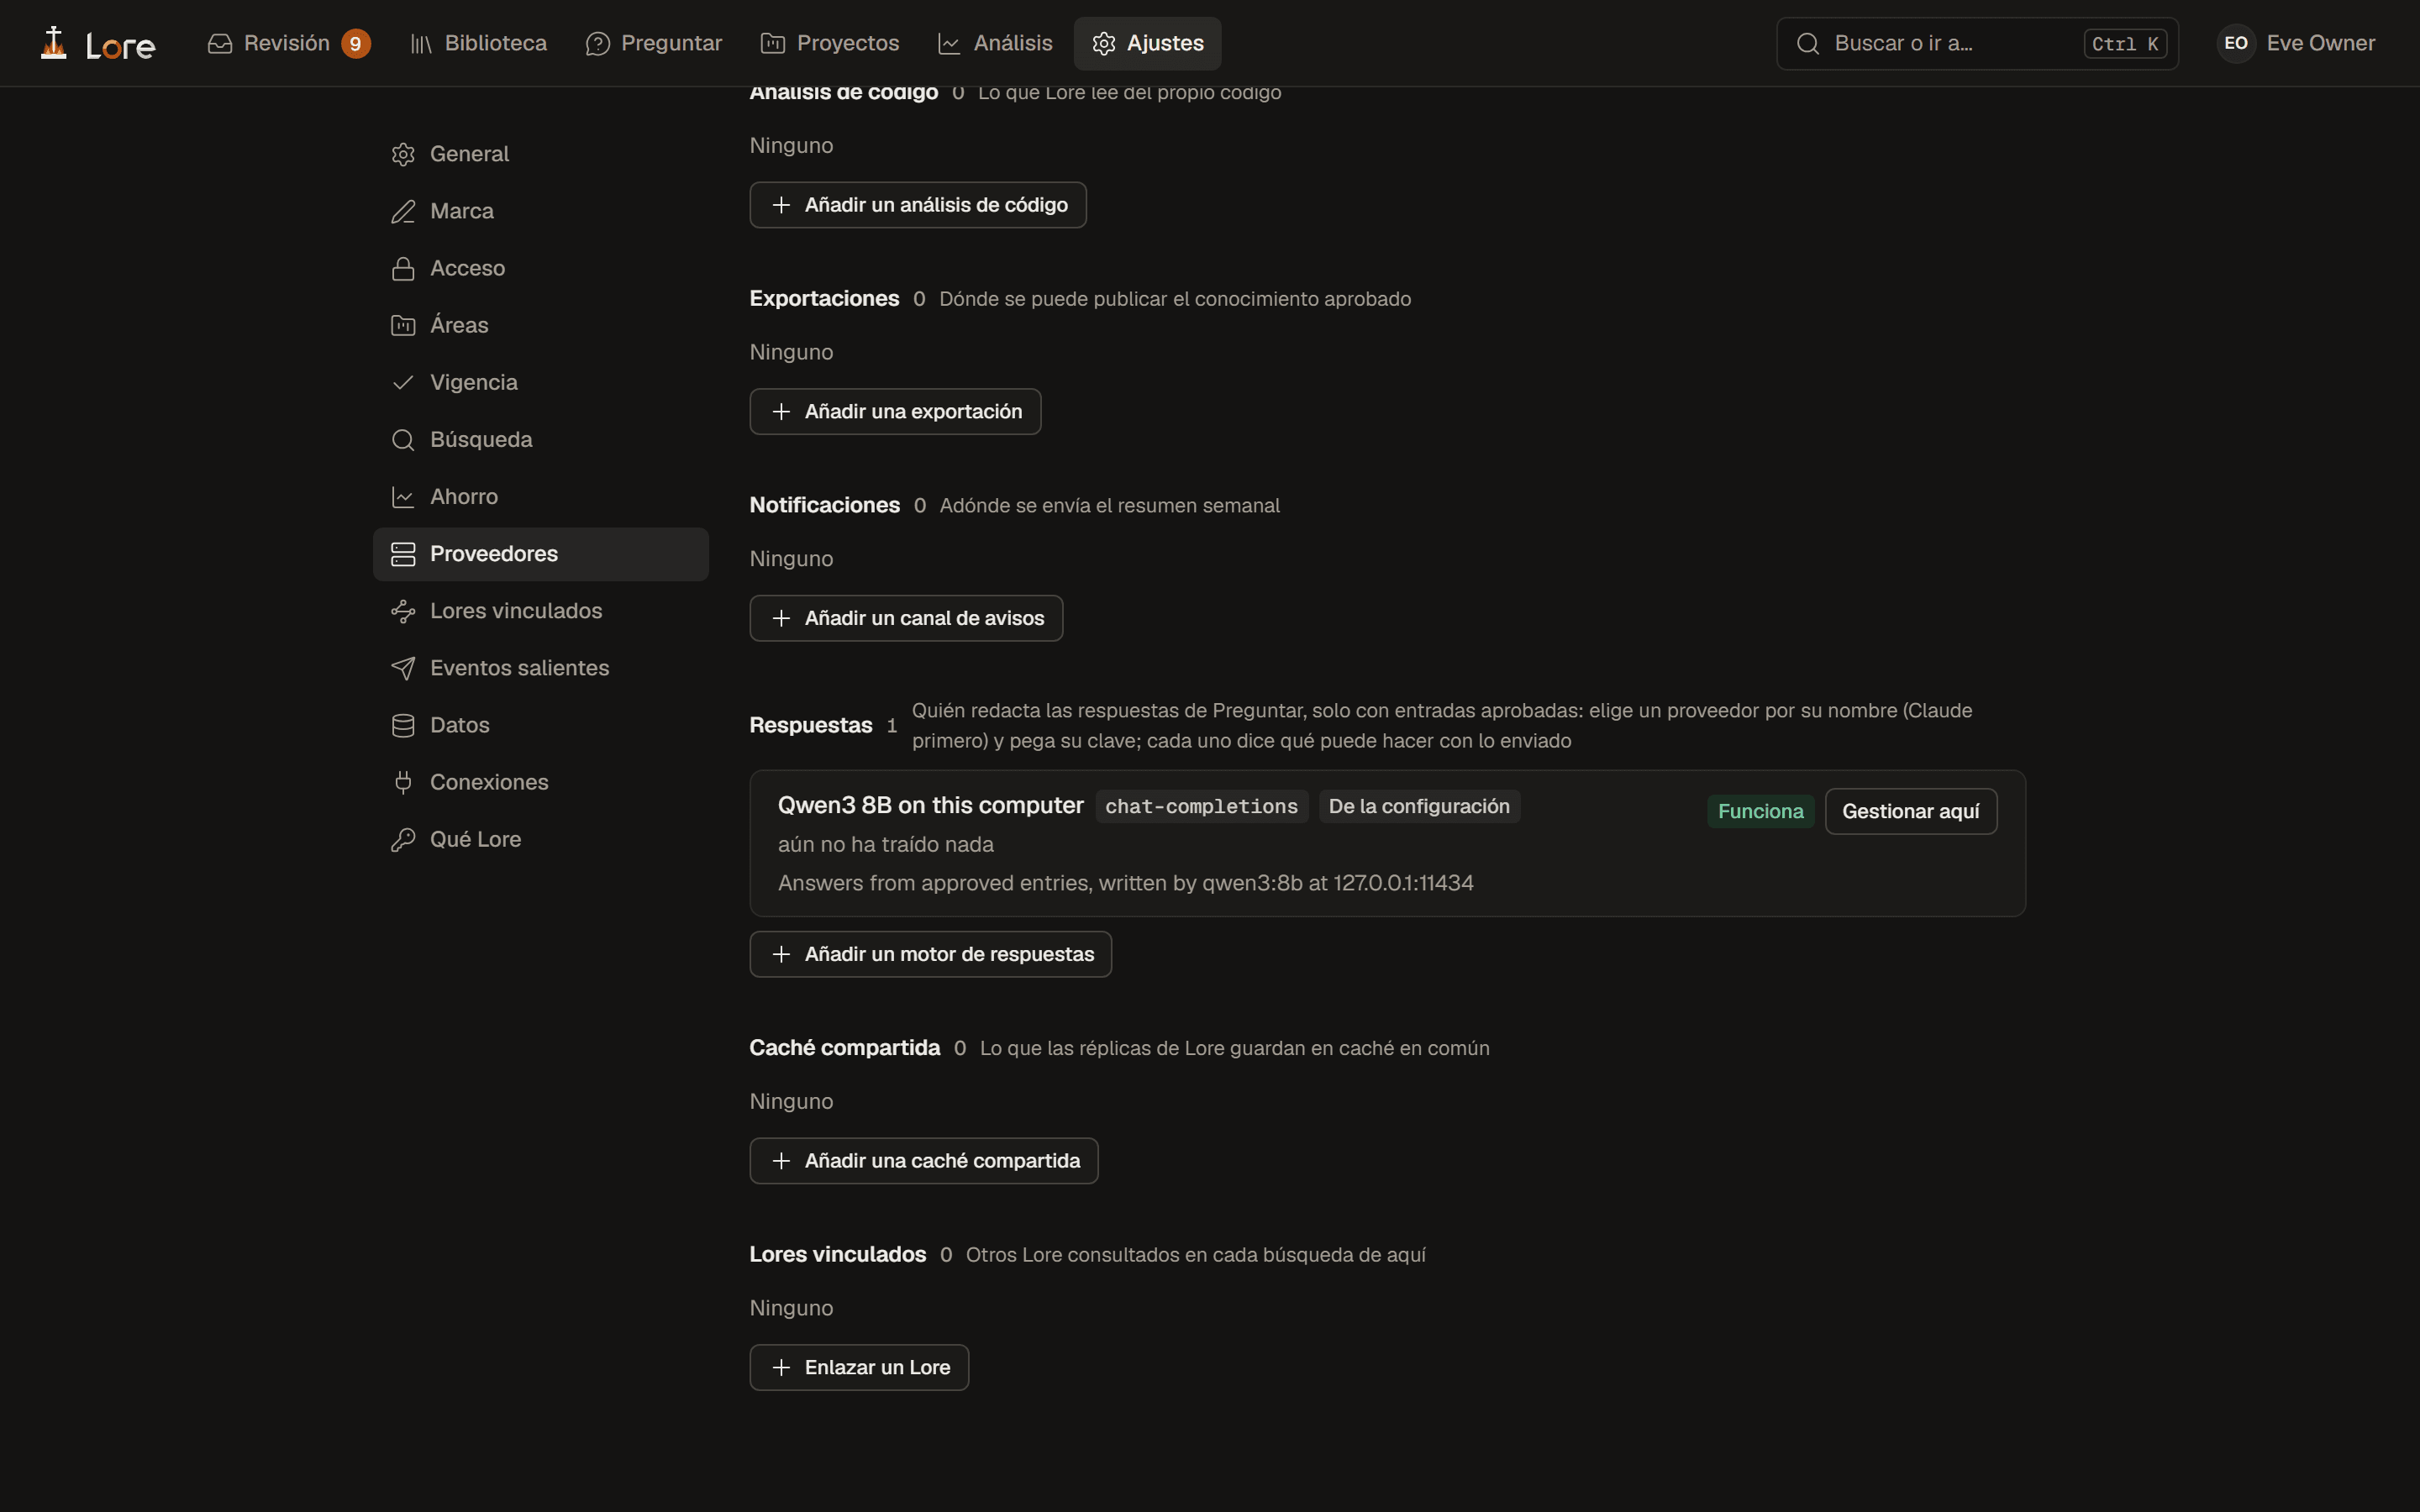Click the General gear icon in sidebar
This screenshot has width=2420, height=1512.
tap(403, 154)
